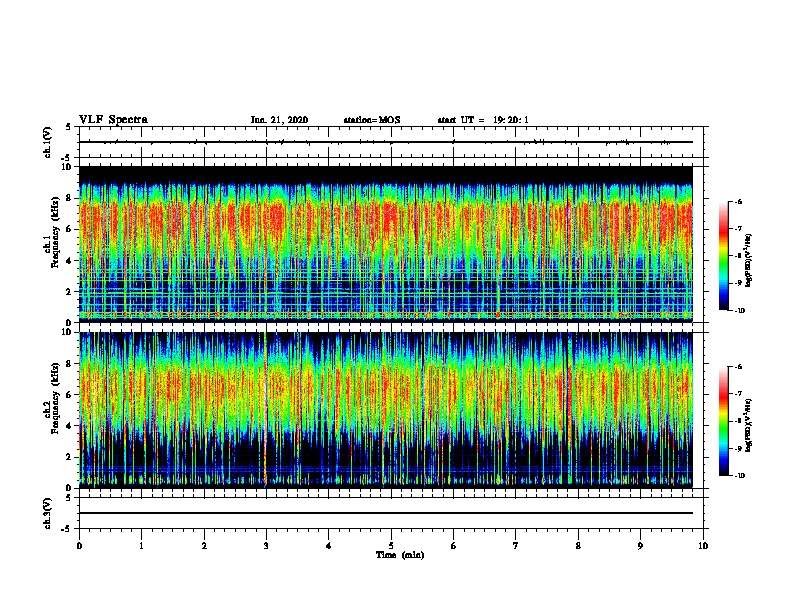Viewport: 792px width, 612px height.
Task: Click the time axis tick label "3"
Action: point(266,546)
